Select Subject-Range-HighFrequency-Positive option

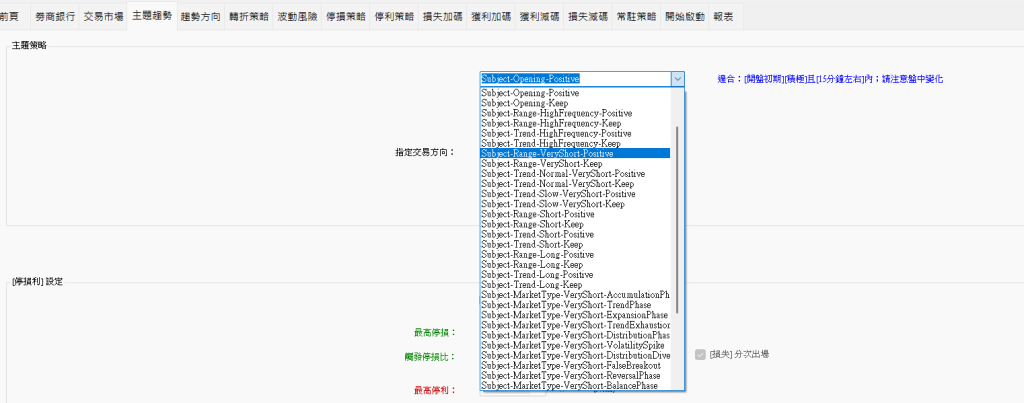coord(556,113)
